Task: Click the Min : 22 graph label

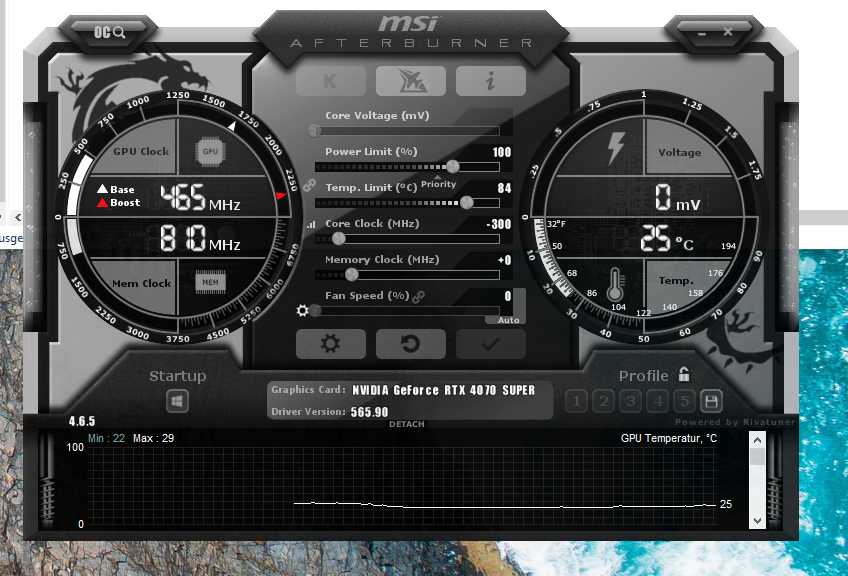Action: point(107,438)
